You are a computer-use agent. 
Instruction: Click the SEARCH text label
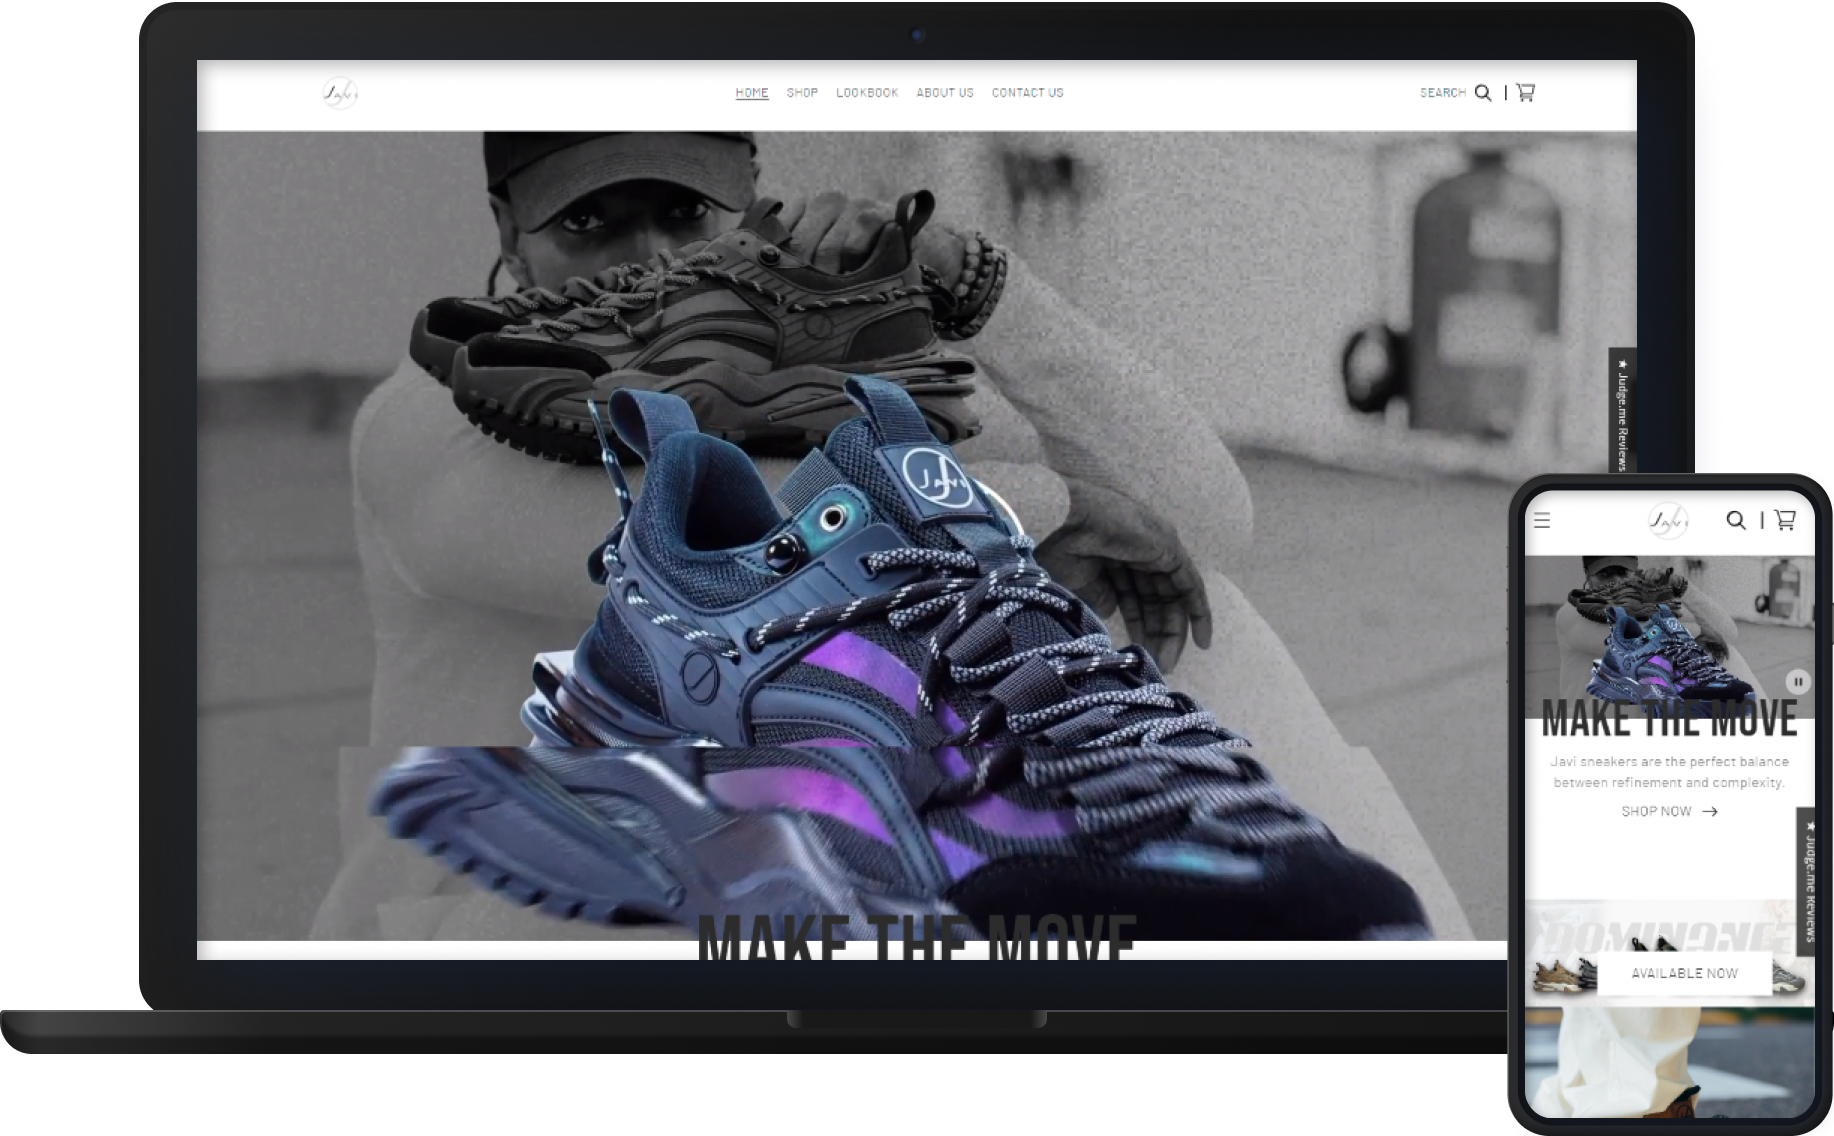[1442, 93]
